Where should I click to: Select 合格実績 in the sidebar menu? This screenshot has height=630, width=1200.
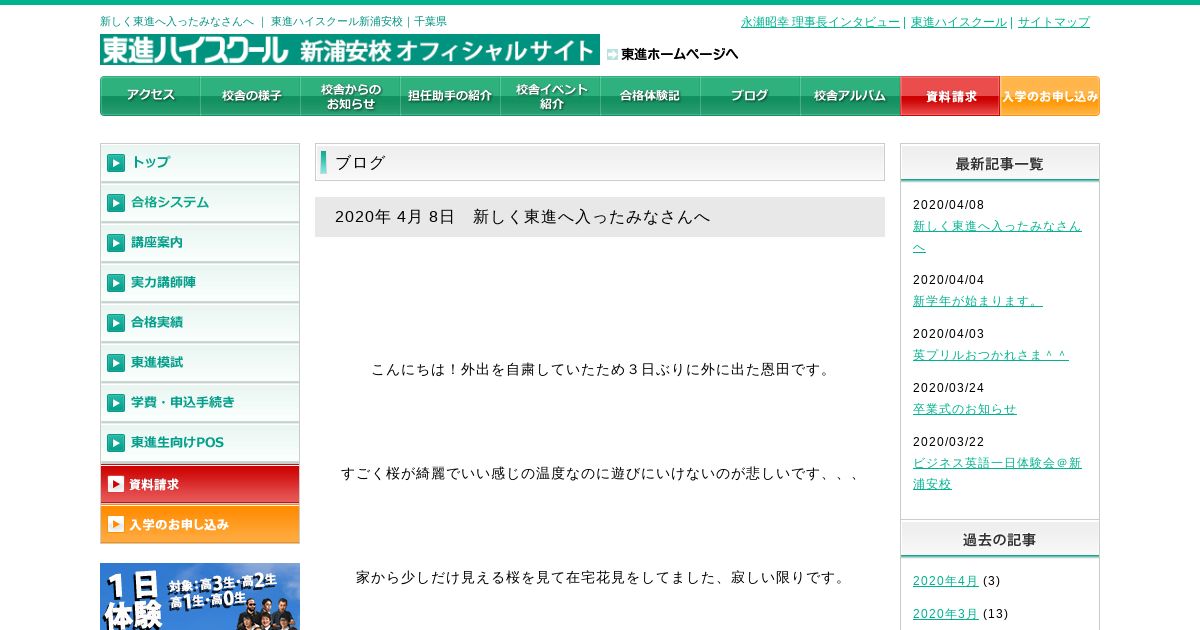(x=200, y=322)
